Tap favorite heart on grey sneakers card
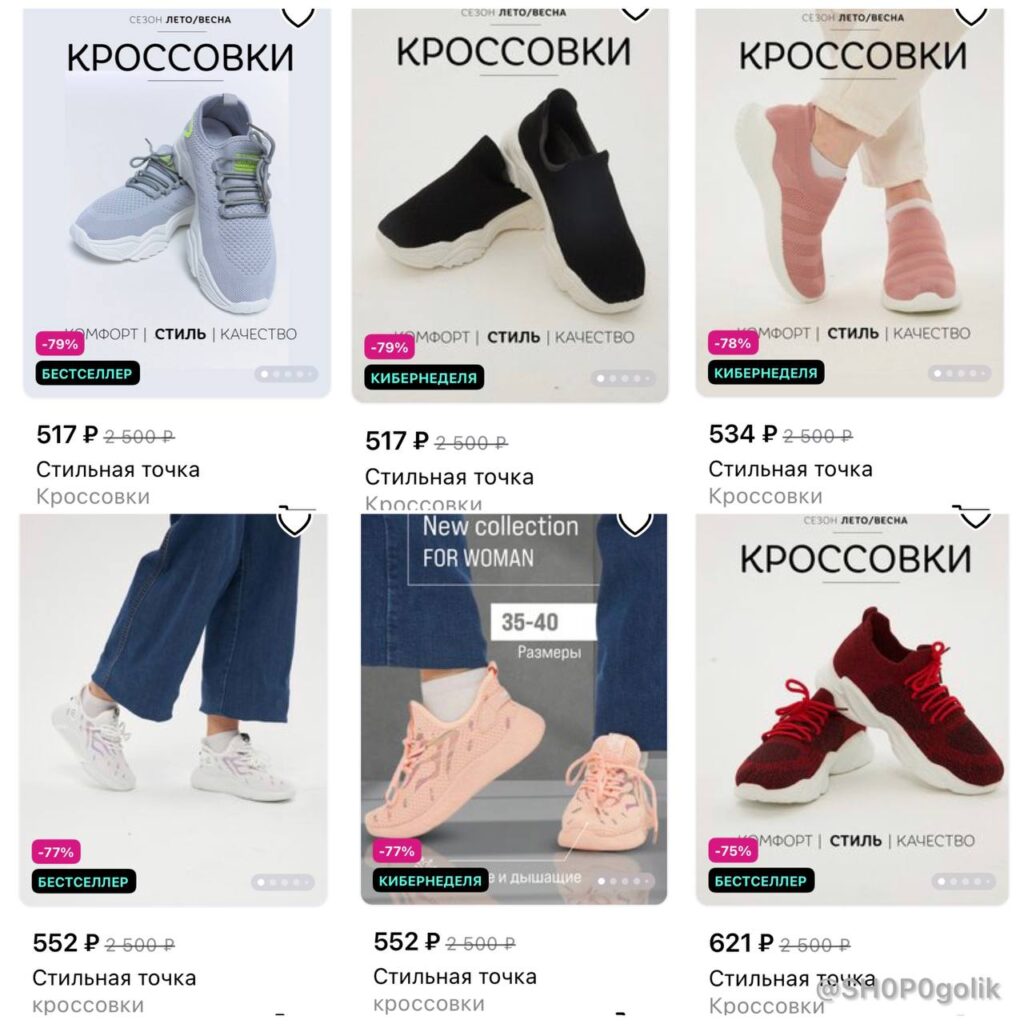This screenshot has height=1024, width=1024. (x=298, y=18)
